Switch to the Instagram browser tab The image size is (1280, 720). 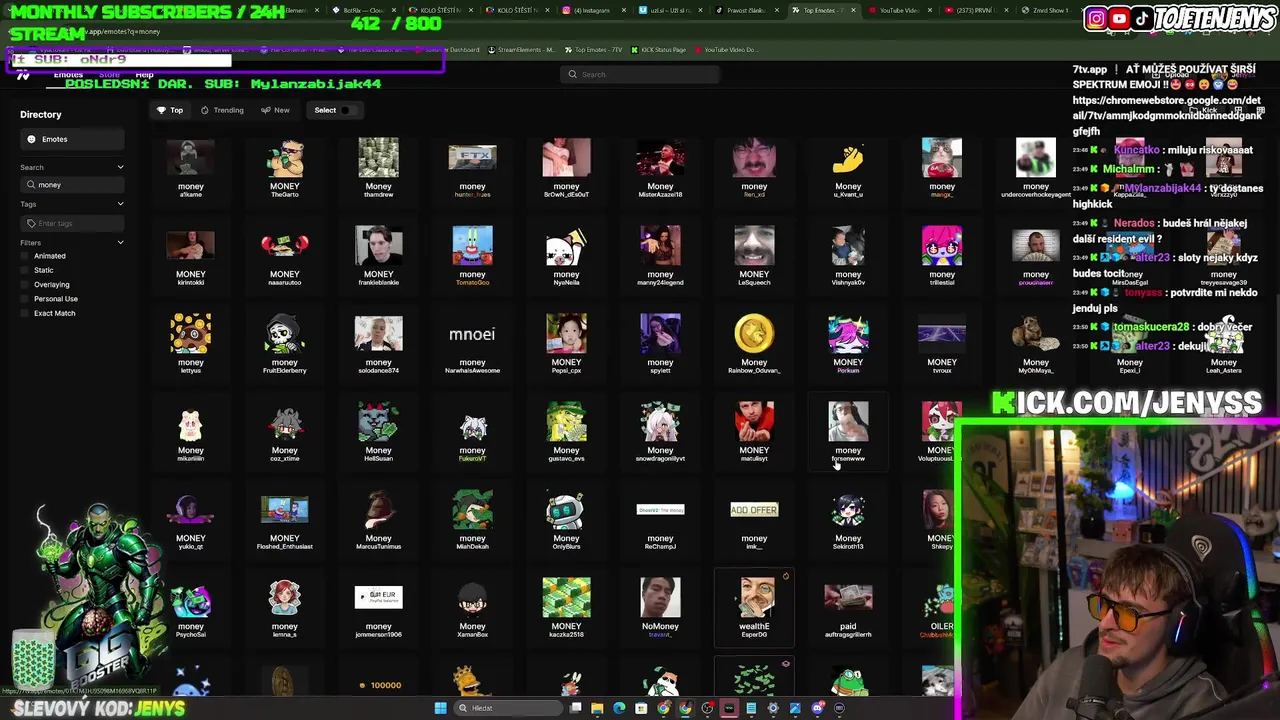[x=590, y=10]
